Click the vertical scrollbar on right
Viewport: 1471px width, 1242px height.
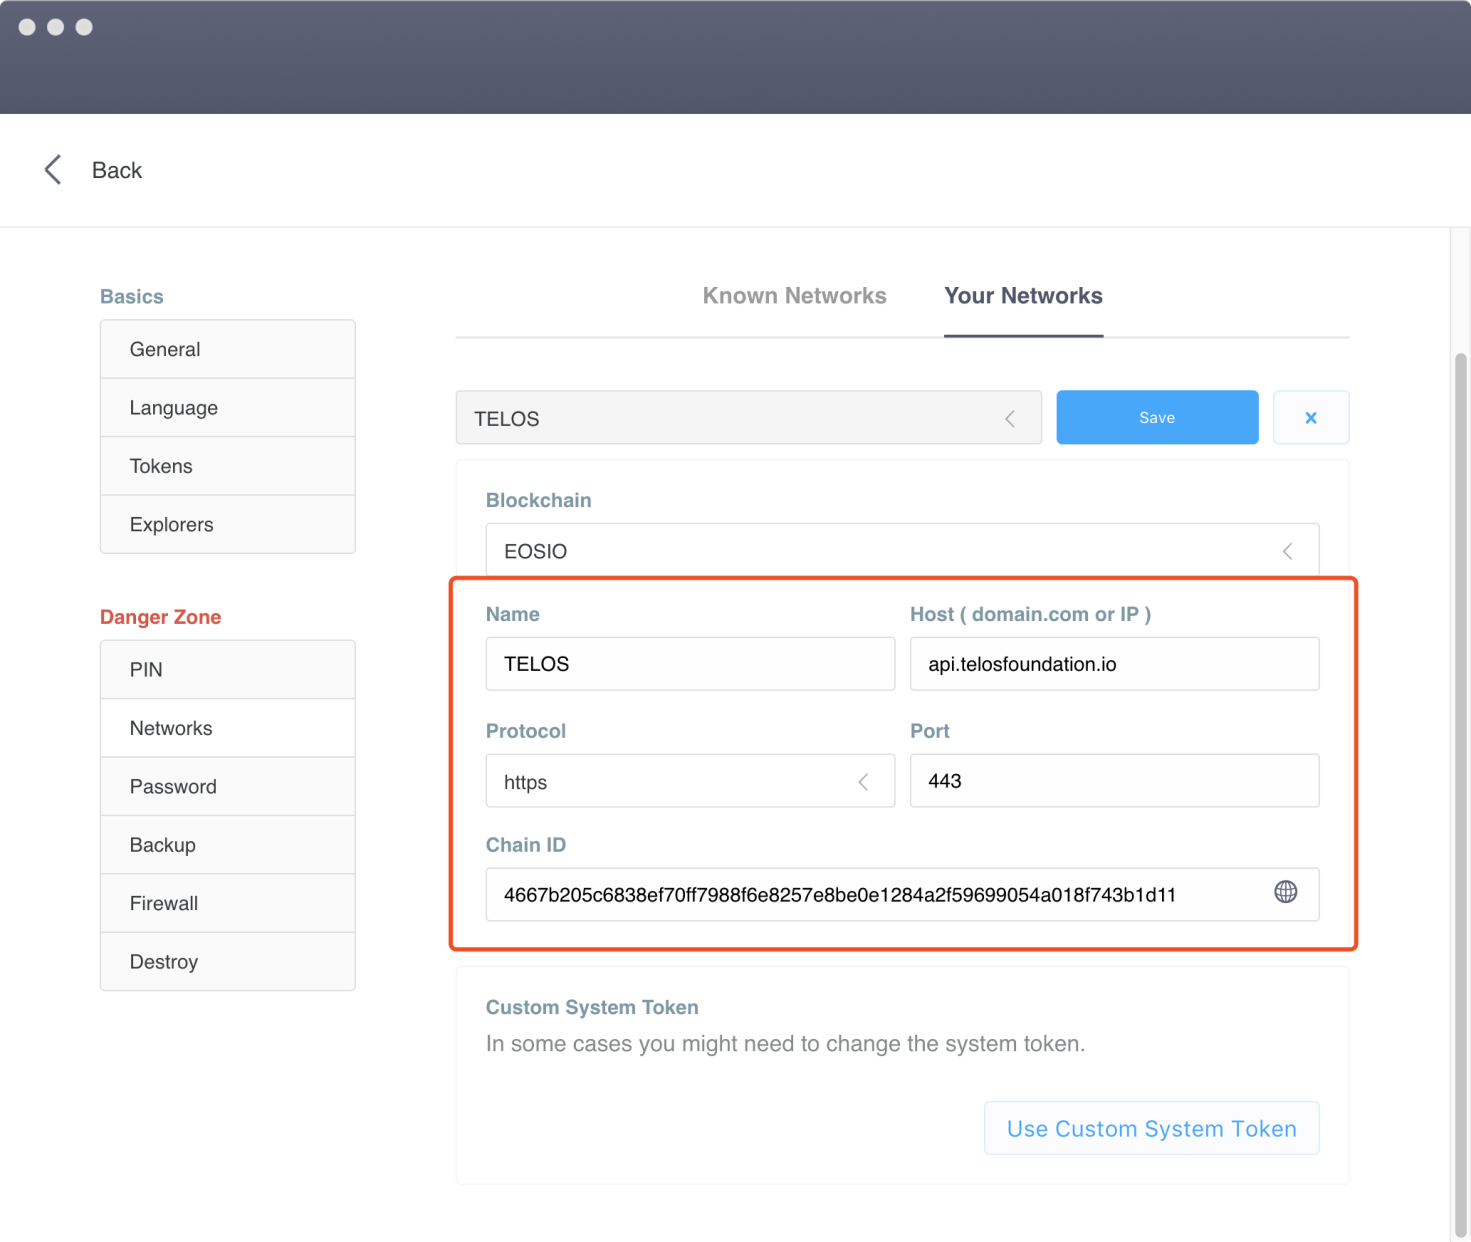pos(1461,795)
